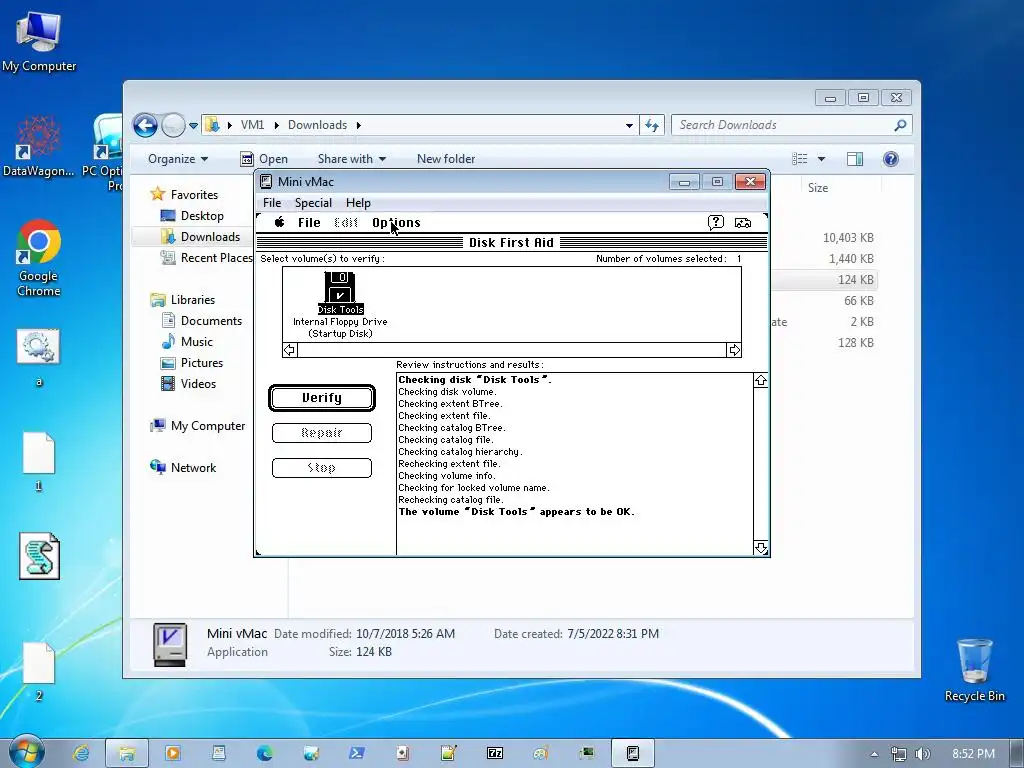Select the Google Chrome desktop shortcut
The width and height of the screenshot is (1024, 768).
click(x=39, y=258)
